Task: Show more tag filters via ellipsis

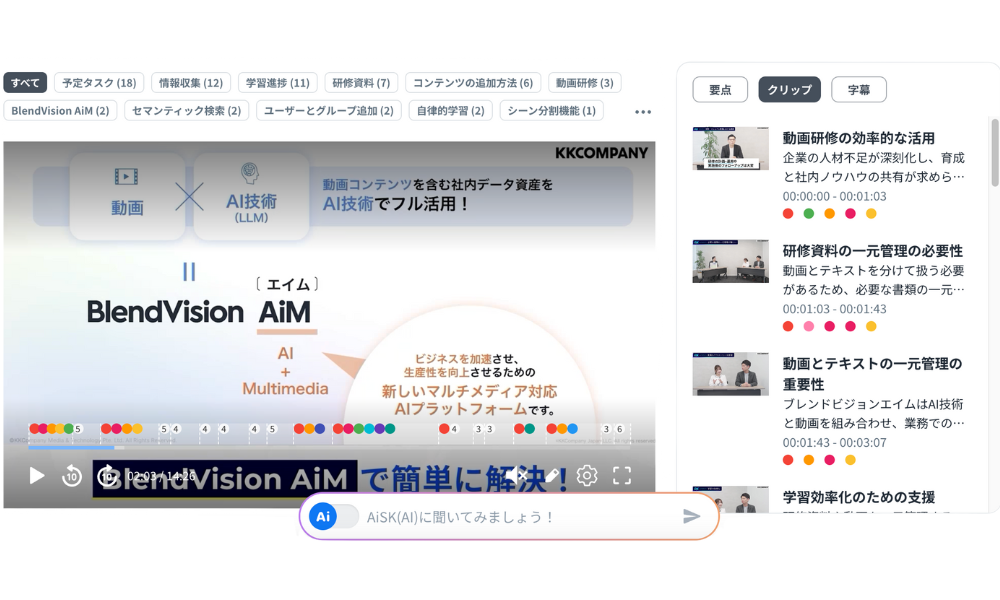Action: coord(643,112)
